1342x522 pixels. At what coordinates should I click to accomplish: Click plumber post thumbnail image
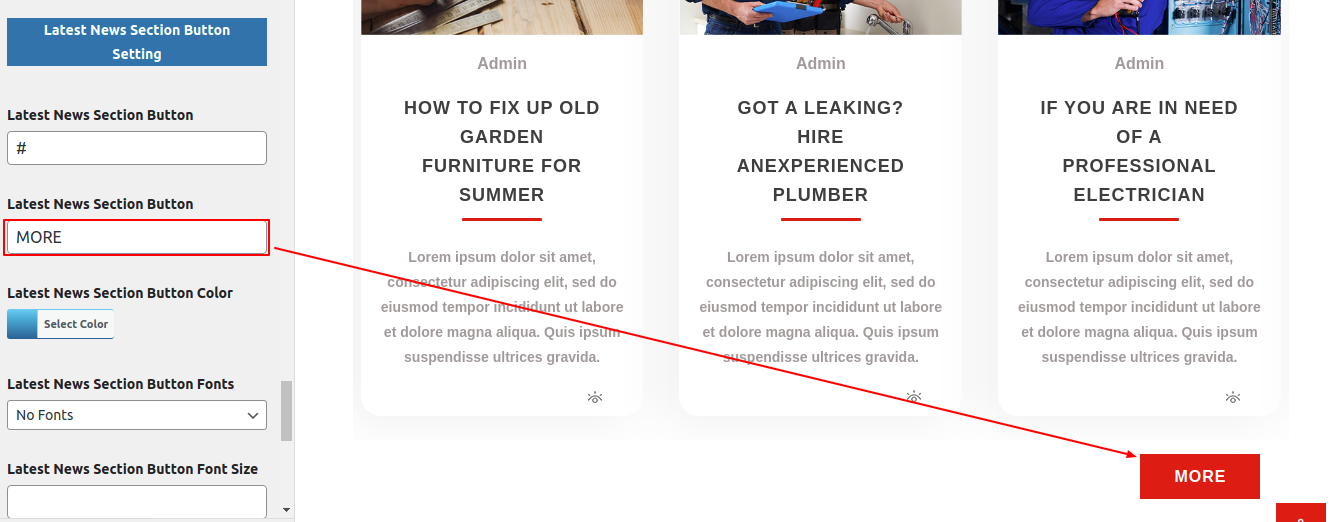(x=821, y=17)
